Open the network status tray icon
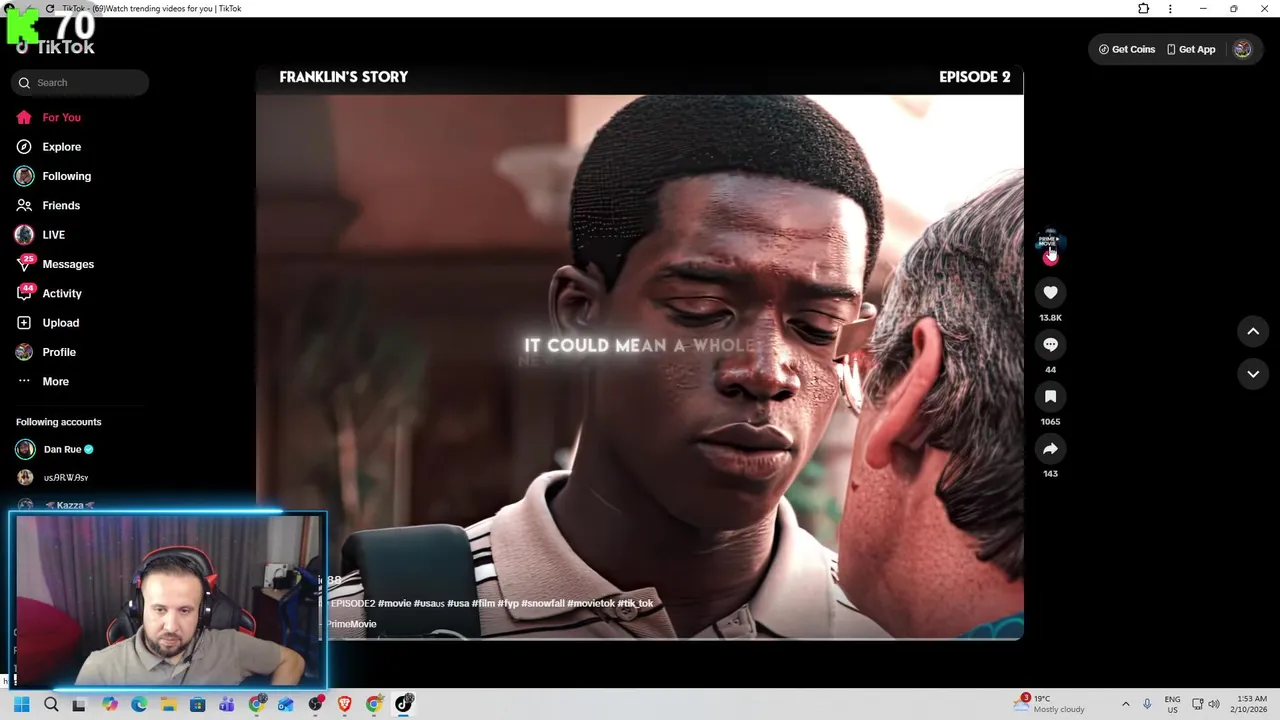This screenshot has height=720, width=1280. point(1197,704)
